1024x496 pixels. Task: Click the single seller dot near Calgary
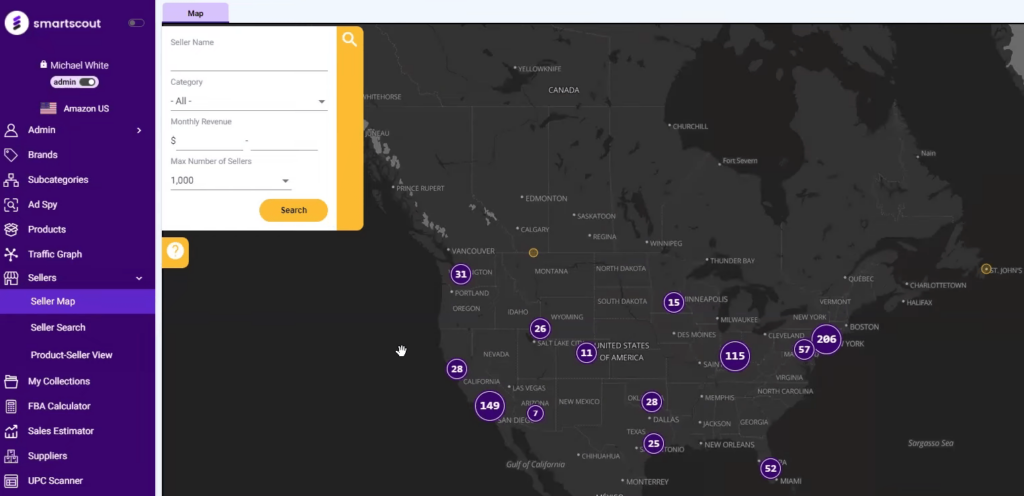click(x=534, y=253)
